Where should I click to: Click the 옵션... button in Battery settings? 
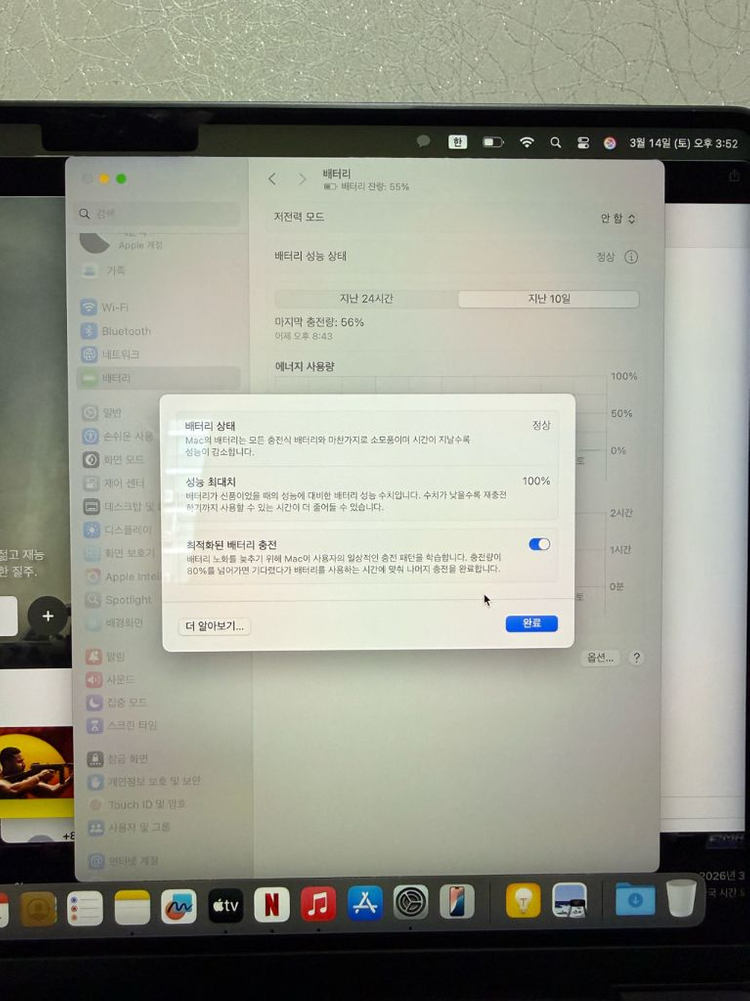click(601, 658)
